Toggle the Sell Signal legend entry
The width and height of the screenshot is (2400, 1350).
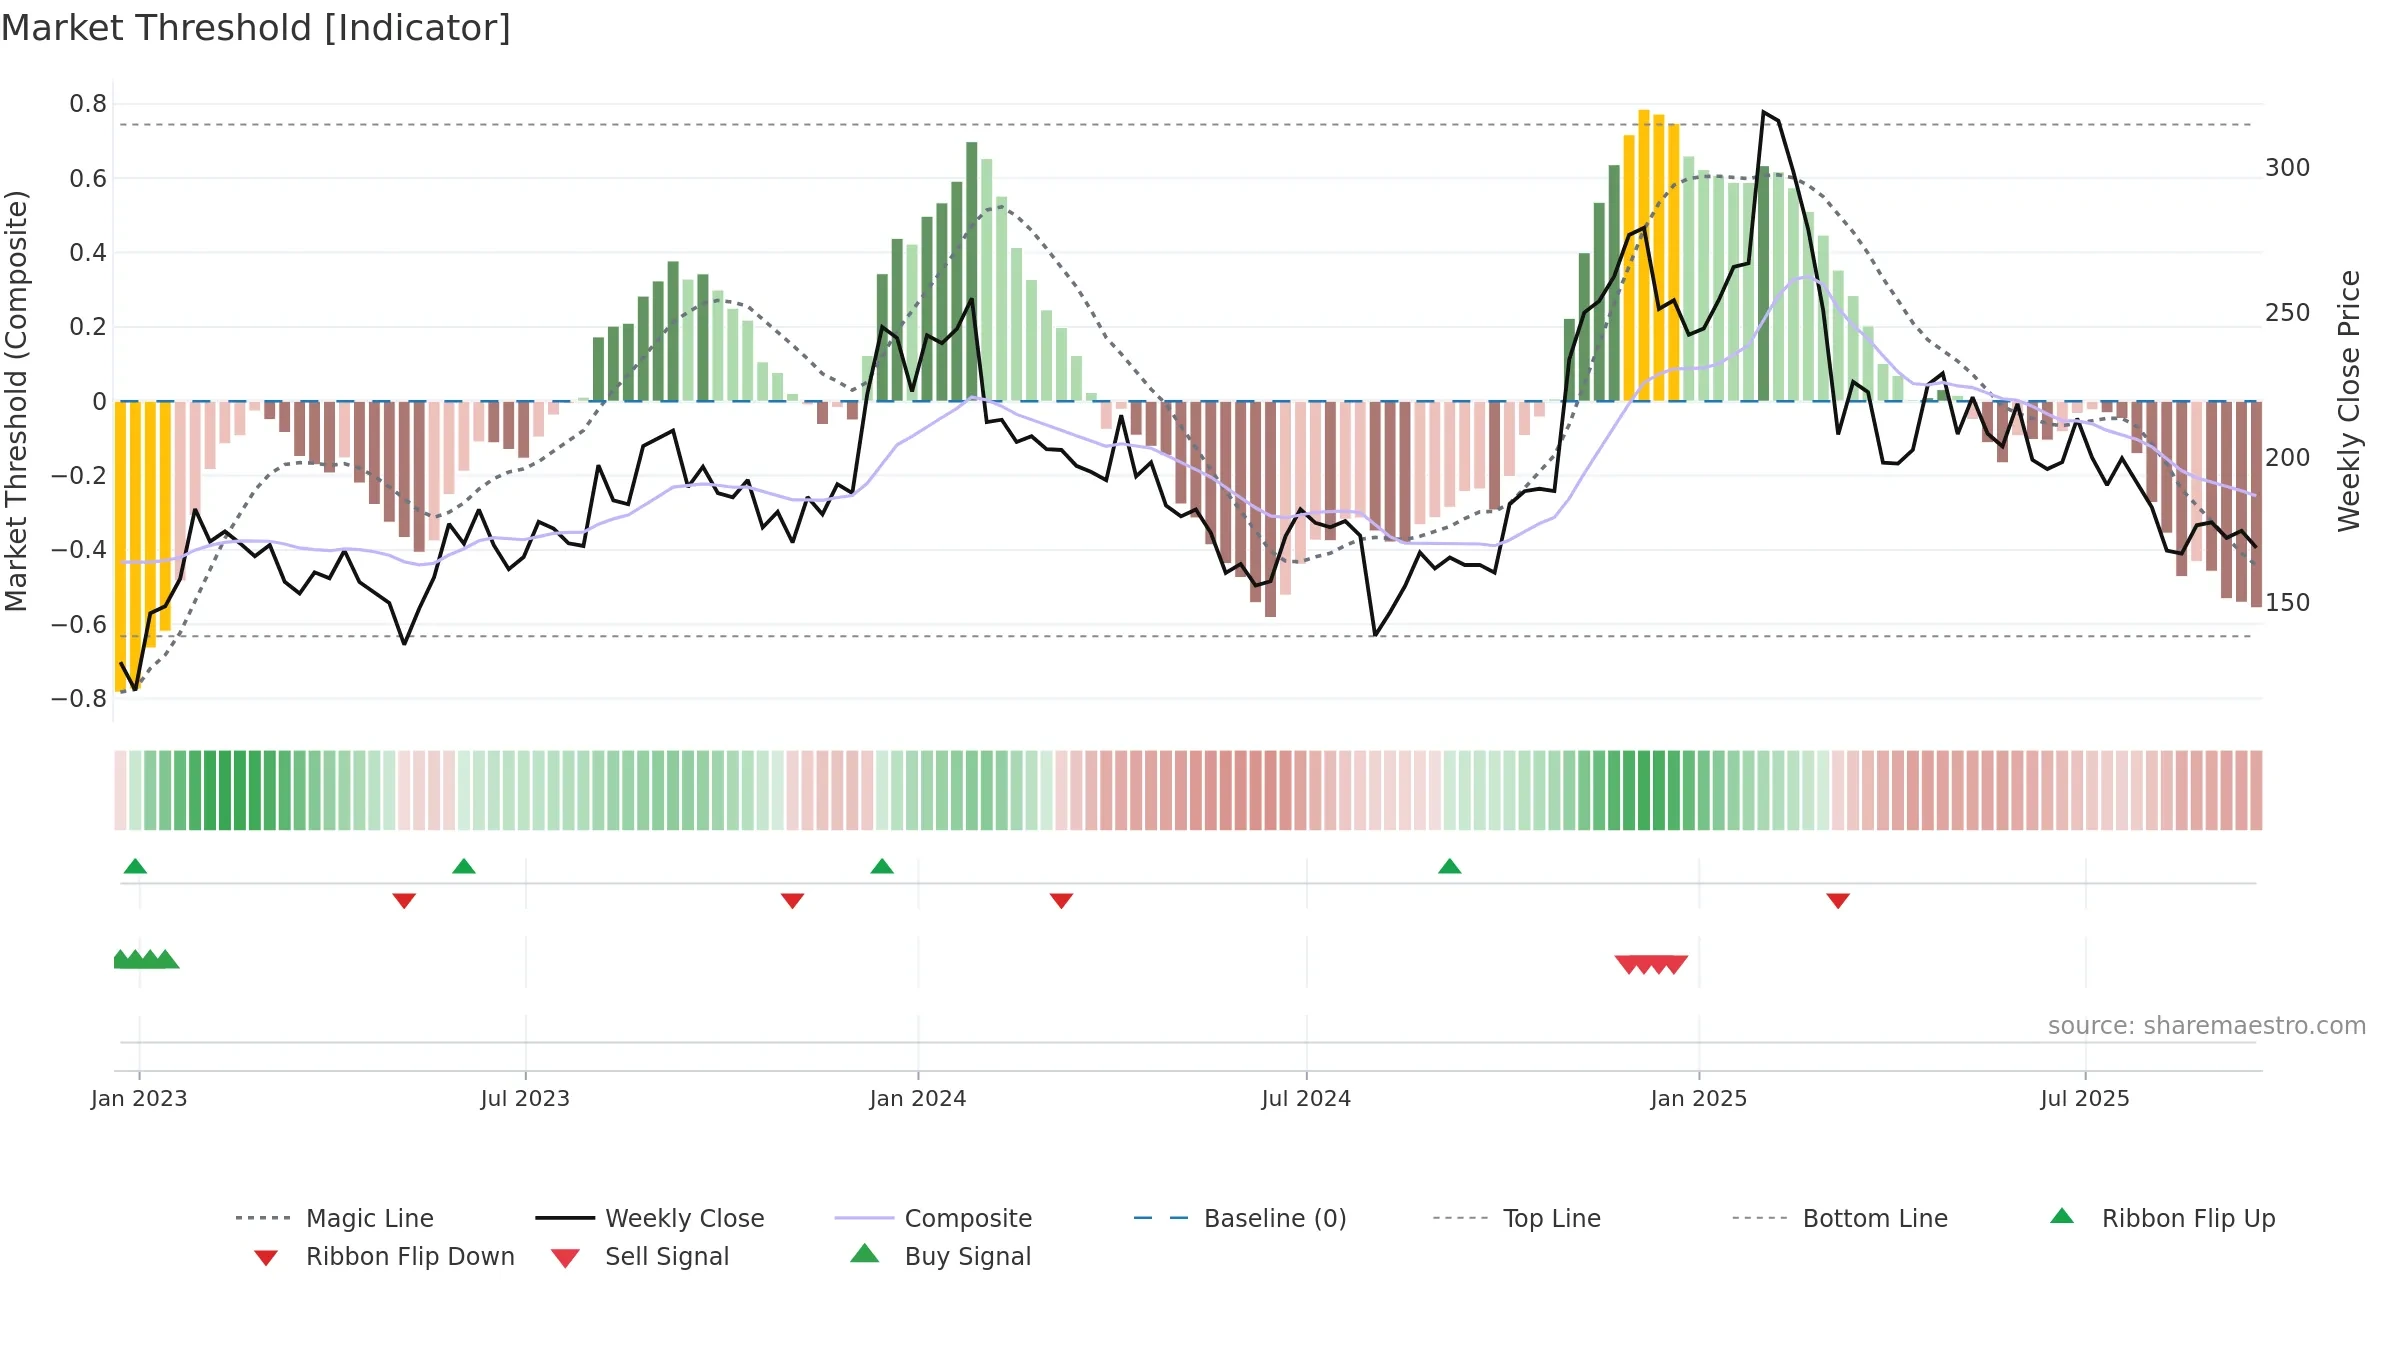640,1256
